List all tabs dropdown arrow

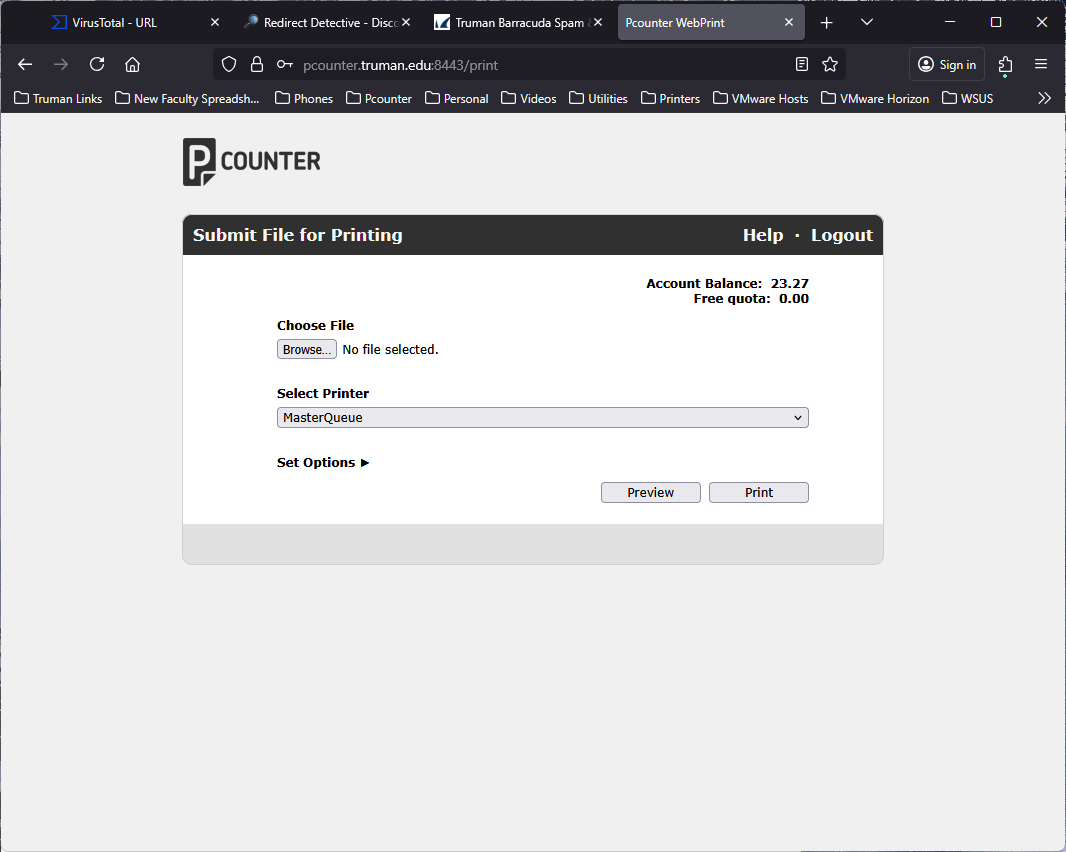[867, 22]
